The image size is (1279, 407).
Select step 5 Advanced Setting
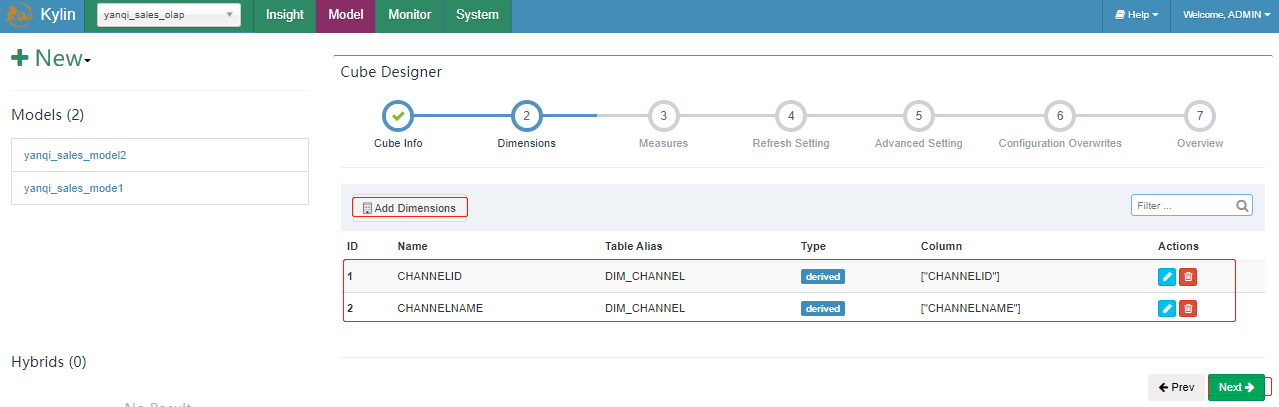click(x=918, y=116)
